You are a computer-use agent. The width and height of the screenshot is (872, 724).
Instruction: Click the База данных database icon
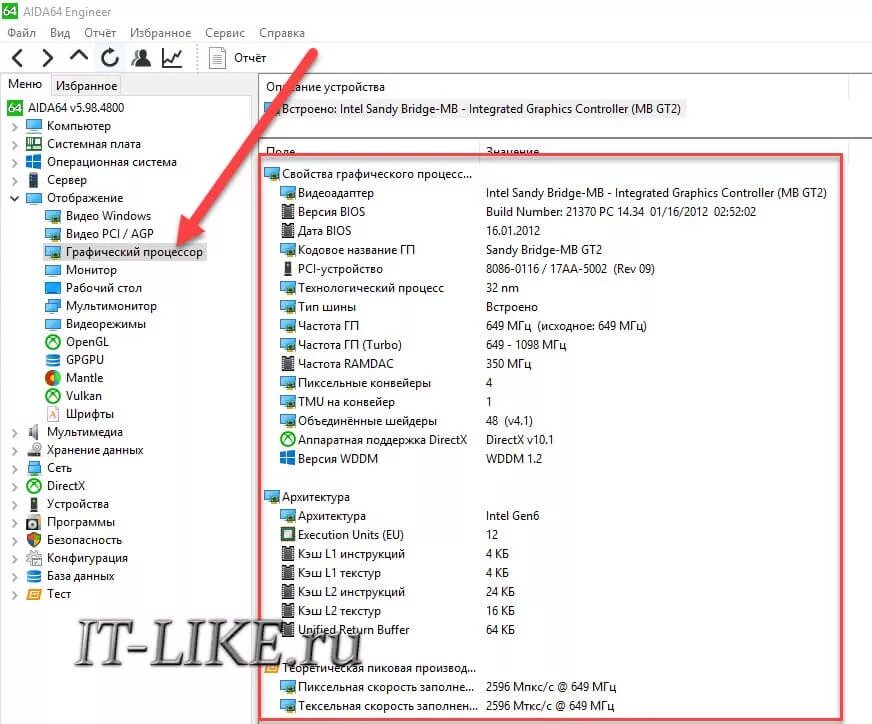(33, 576)
